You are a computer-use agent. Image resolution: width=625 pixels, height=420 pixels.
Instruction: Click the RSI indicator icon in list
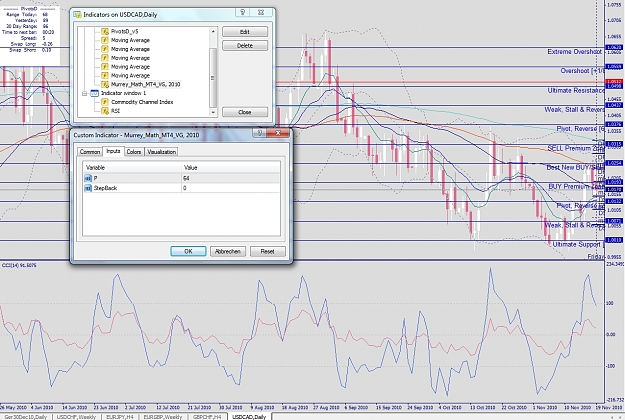tap(105, 111)
